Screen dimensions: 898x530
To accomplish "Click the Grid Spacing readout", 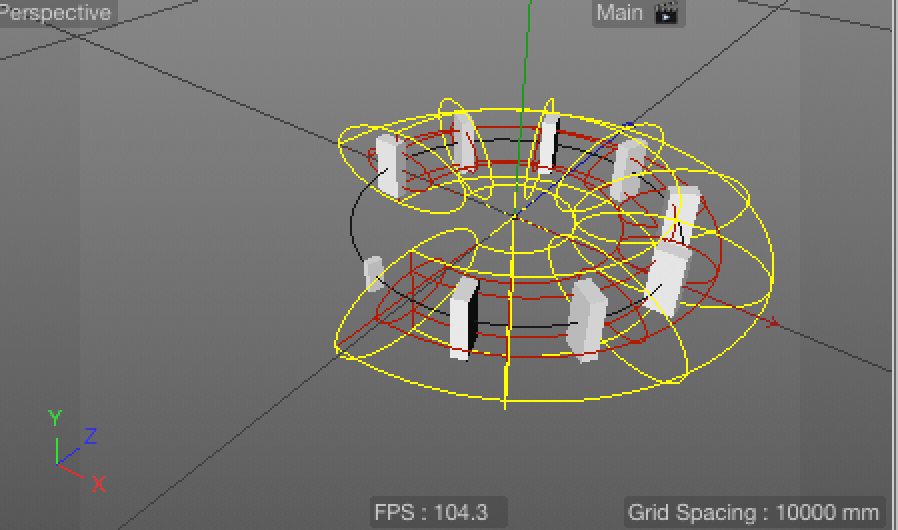I will point(754,512).
